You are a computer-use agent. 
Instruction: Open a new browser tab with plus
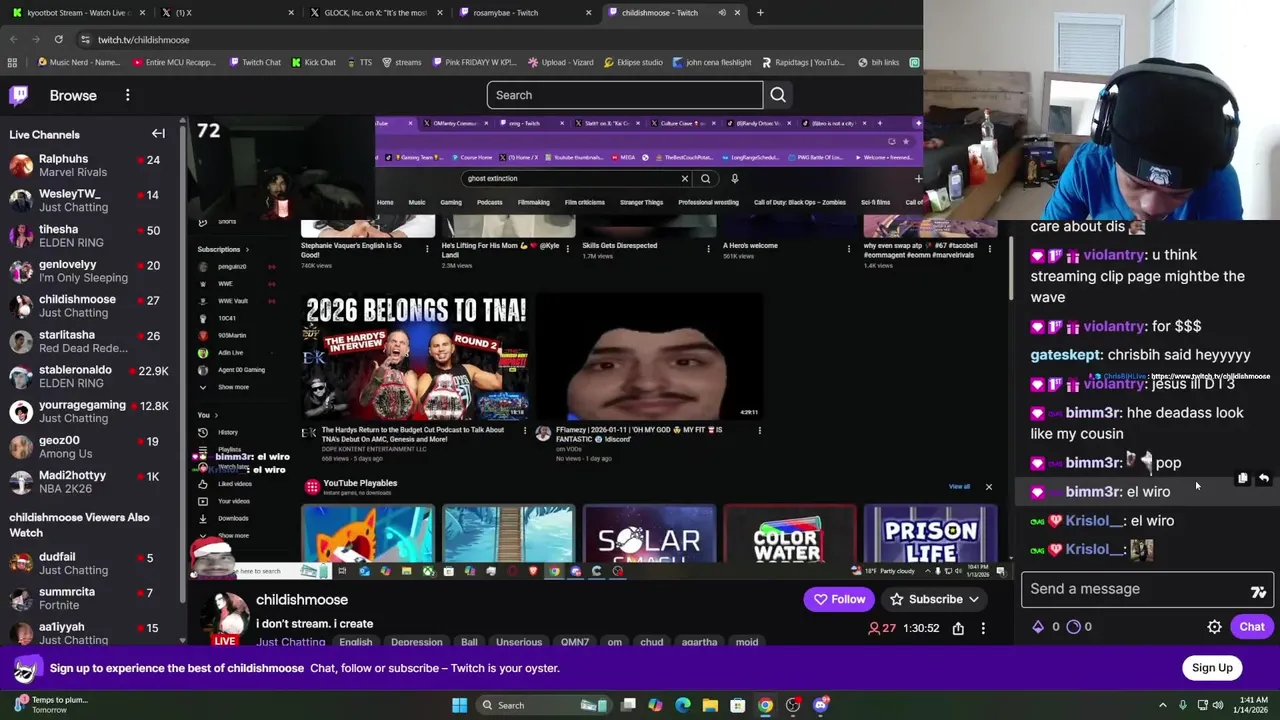760,13
